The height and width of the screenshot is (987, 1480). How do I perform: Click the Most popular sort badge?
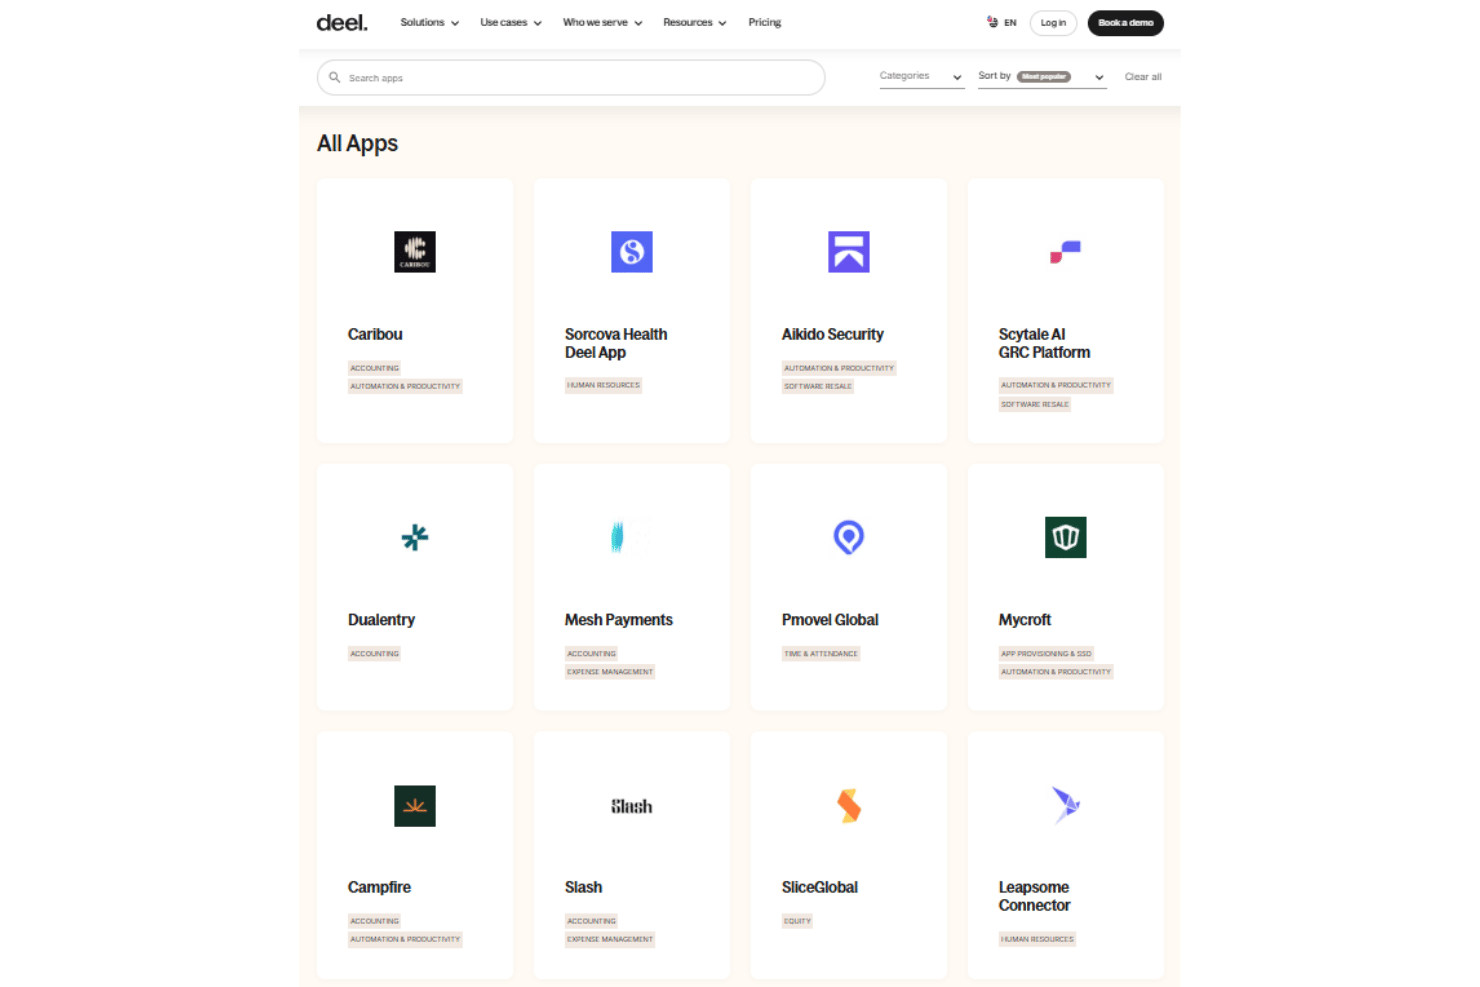(x=1044, y=77)
